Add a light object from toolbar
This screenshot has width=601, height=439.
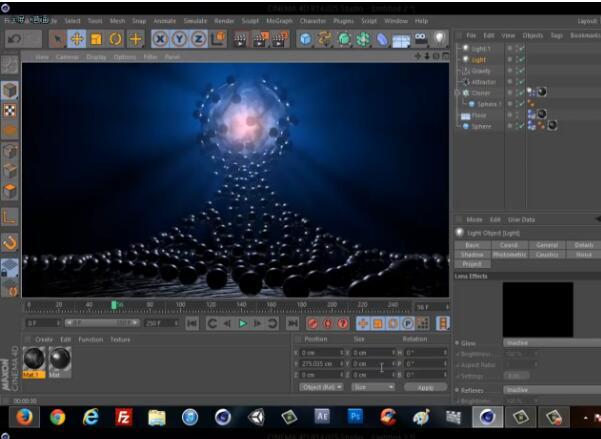coord(440,38)
